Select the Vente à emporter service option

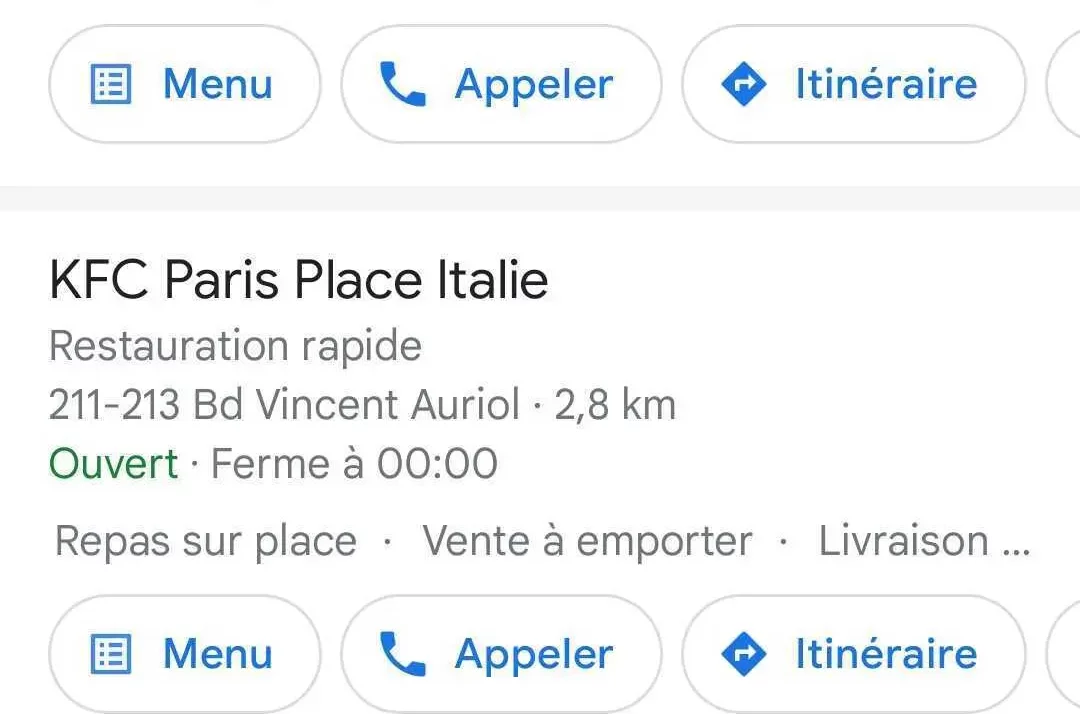point(587,541)
